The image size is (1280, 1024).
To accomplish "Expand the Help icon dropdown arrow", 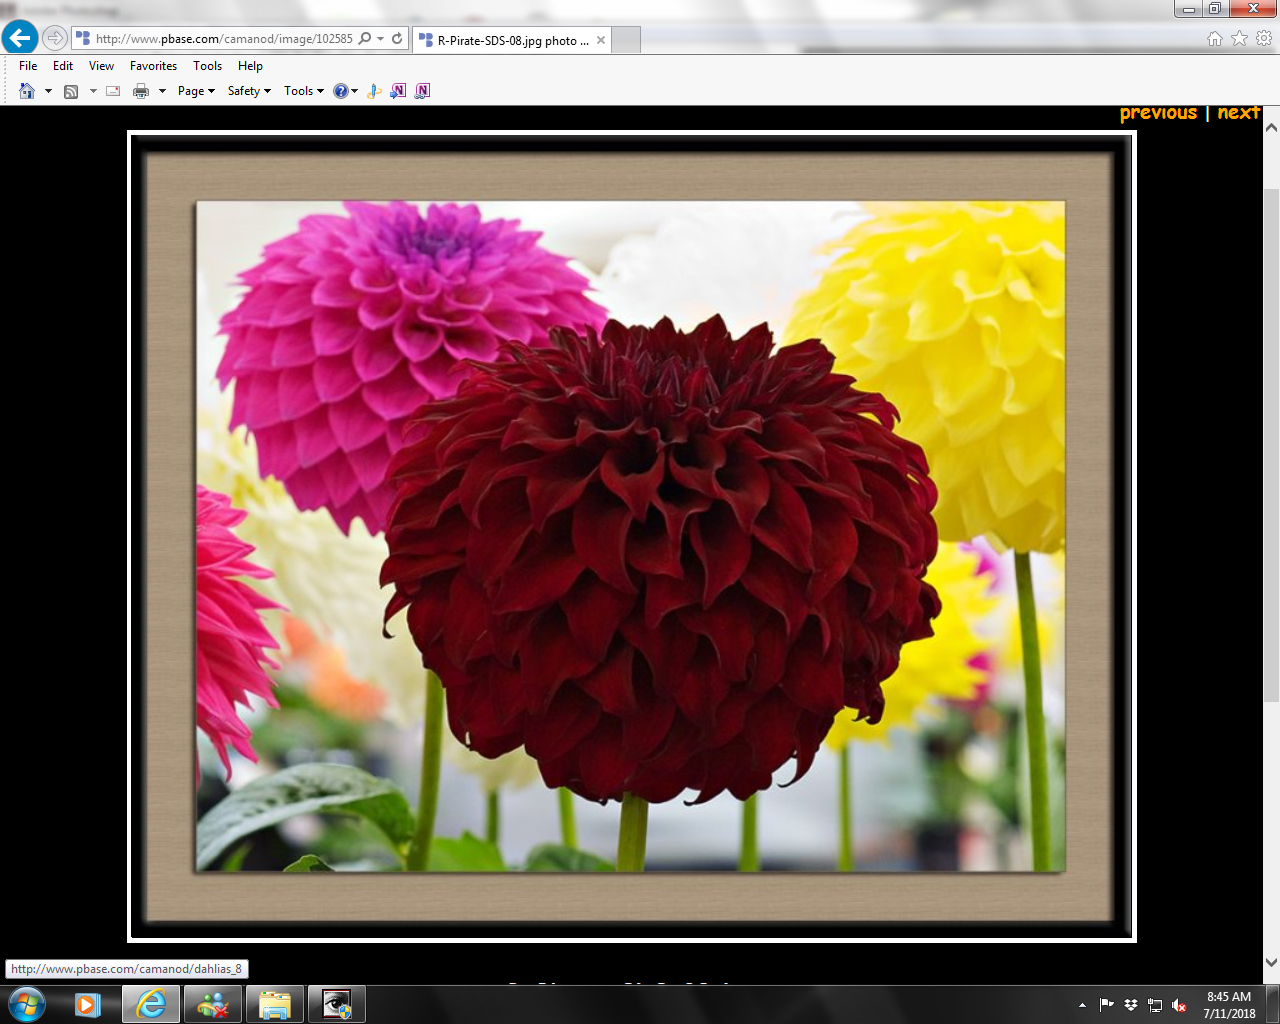I will [354, 91].
